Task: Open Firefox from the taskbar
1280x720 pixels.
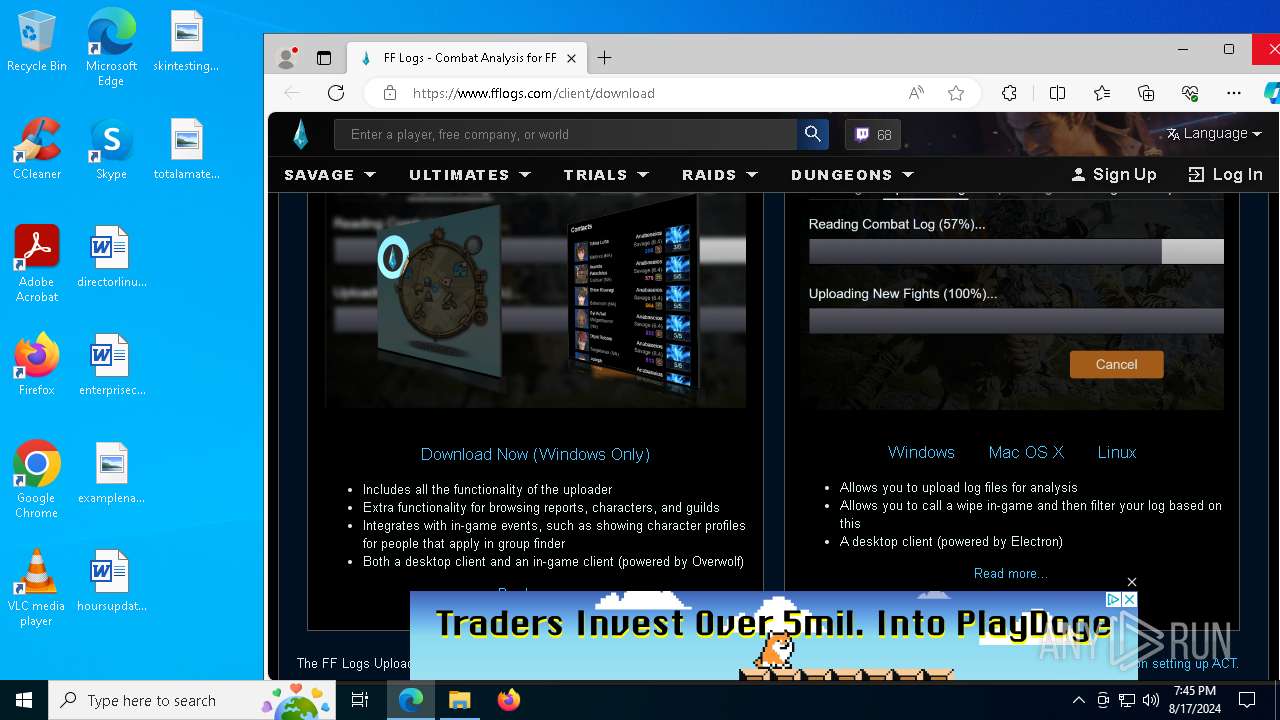Action: pos(508,700)
